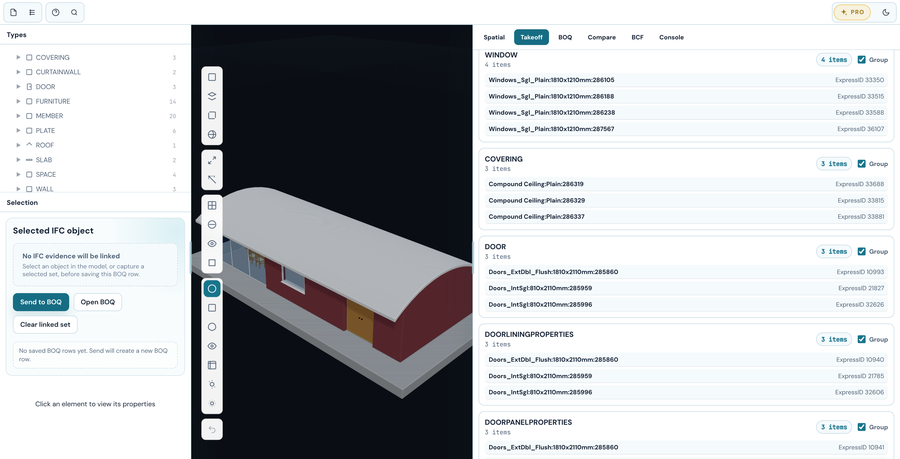
Task: Expand the DOOR type node
Action: point(18,87)
